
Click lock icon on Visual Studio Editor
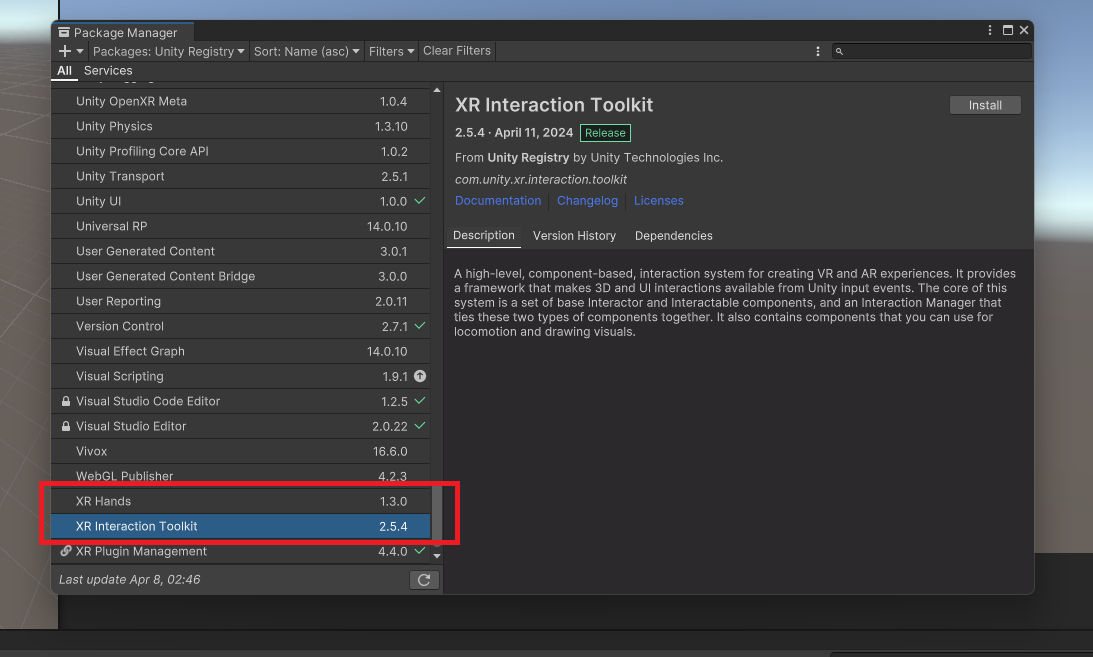click(x=66, y=426)
